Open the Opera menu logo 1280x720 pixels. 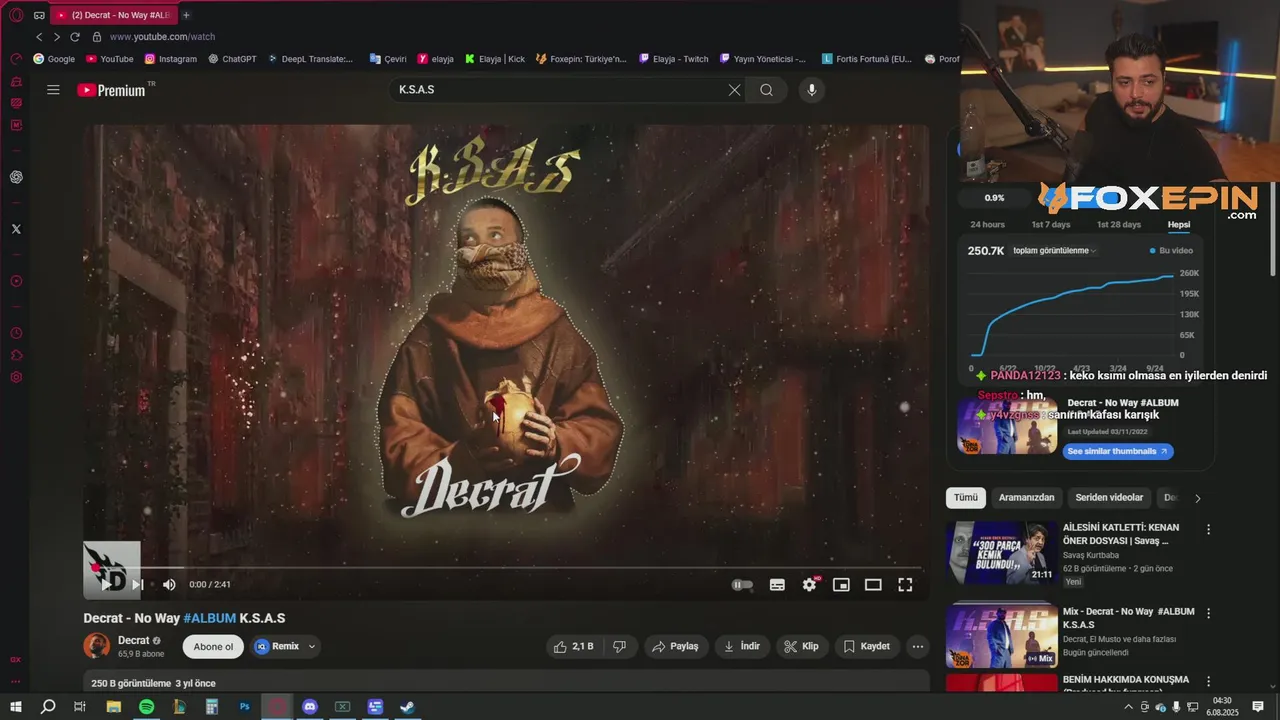tap(16, 15)
